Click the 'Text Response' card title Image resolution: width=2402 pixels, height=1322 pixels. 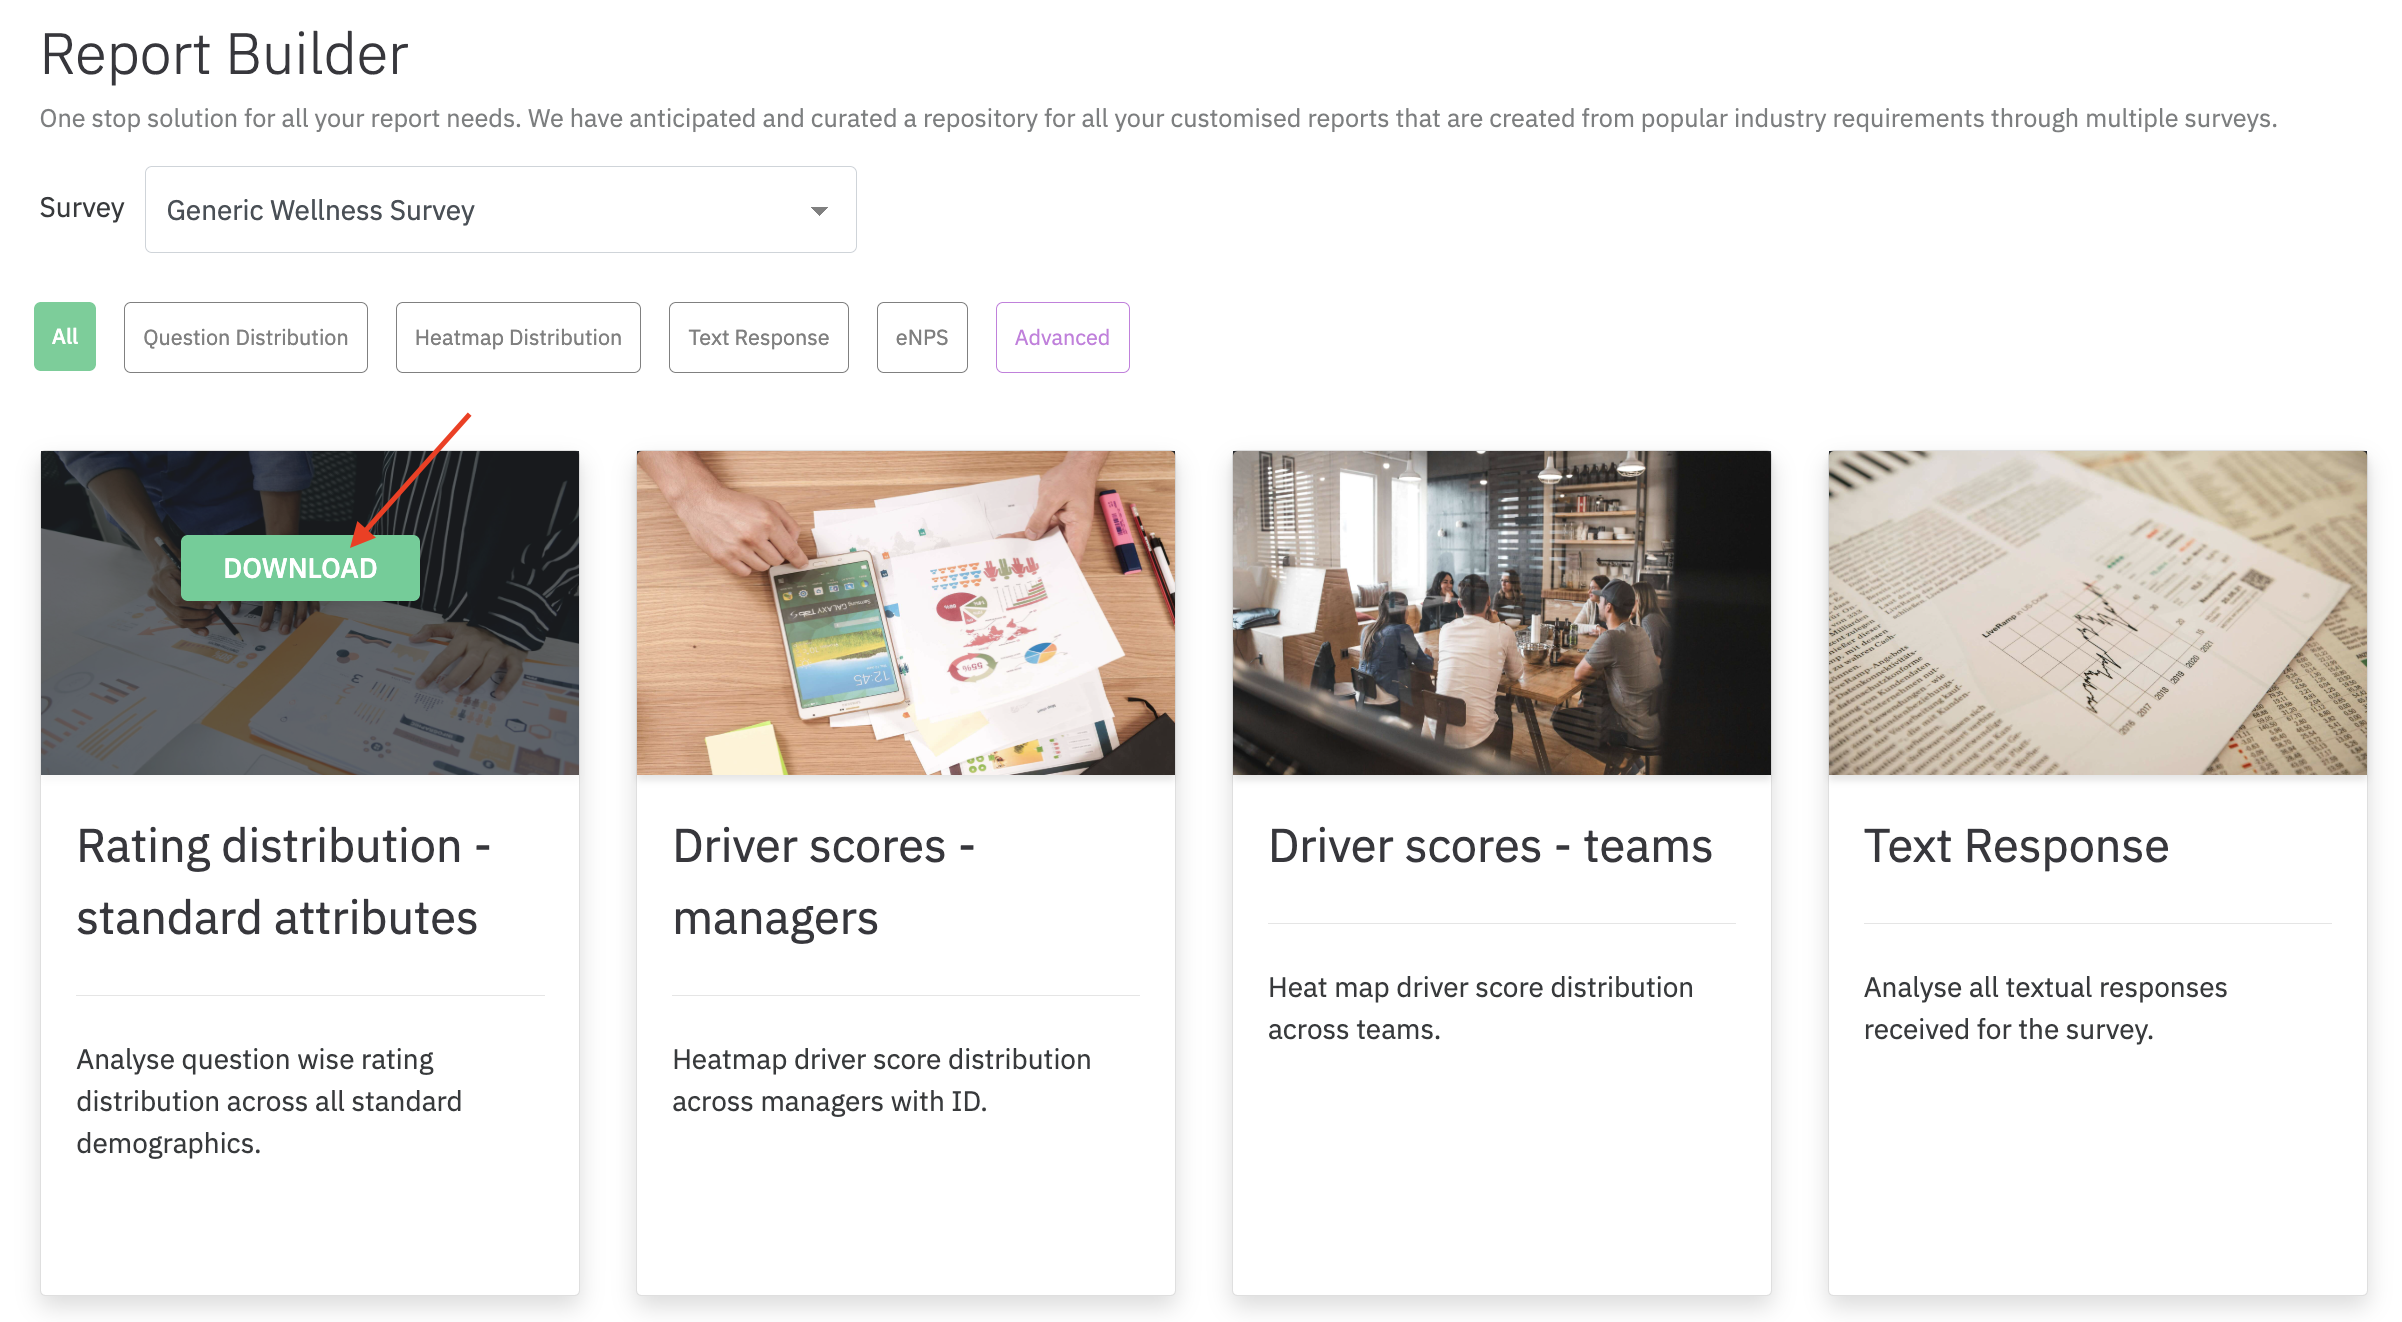2017,846
